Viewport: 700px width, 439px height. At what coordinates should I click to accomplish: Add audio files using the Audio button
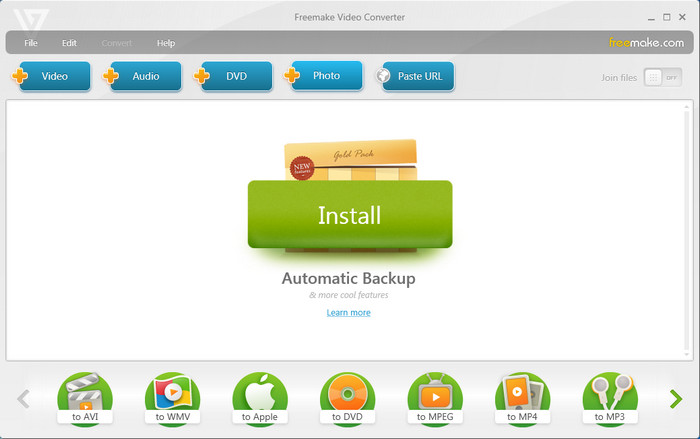tap(142, 76)
